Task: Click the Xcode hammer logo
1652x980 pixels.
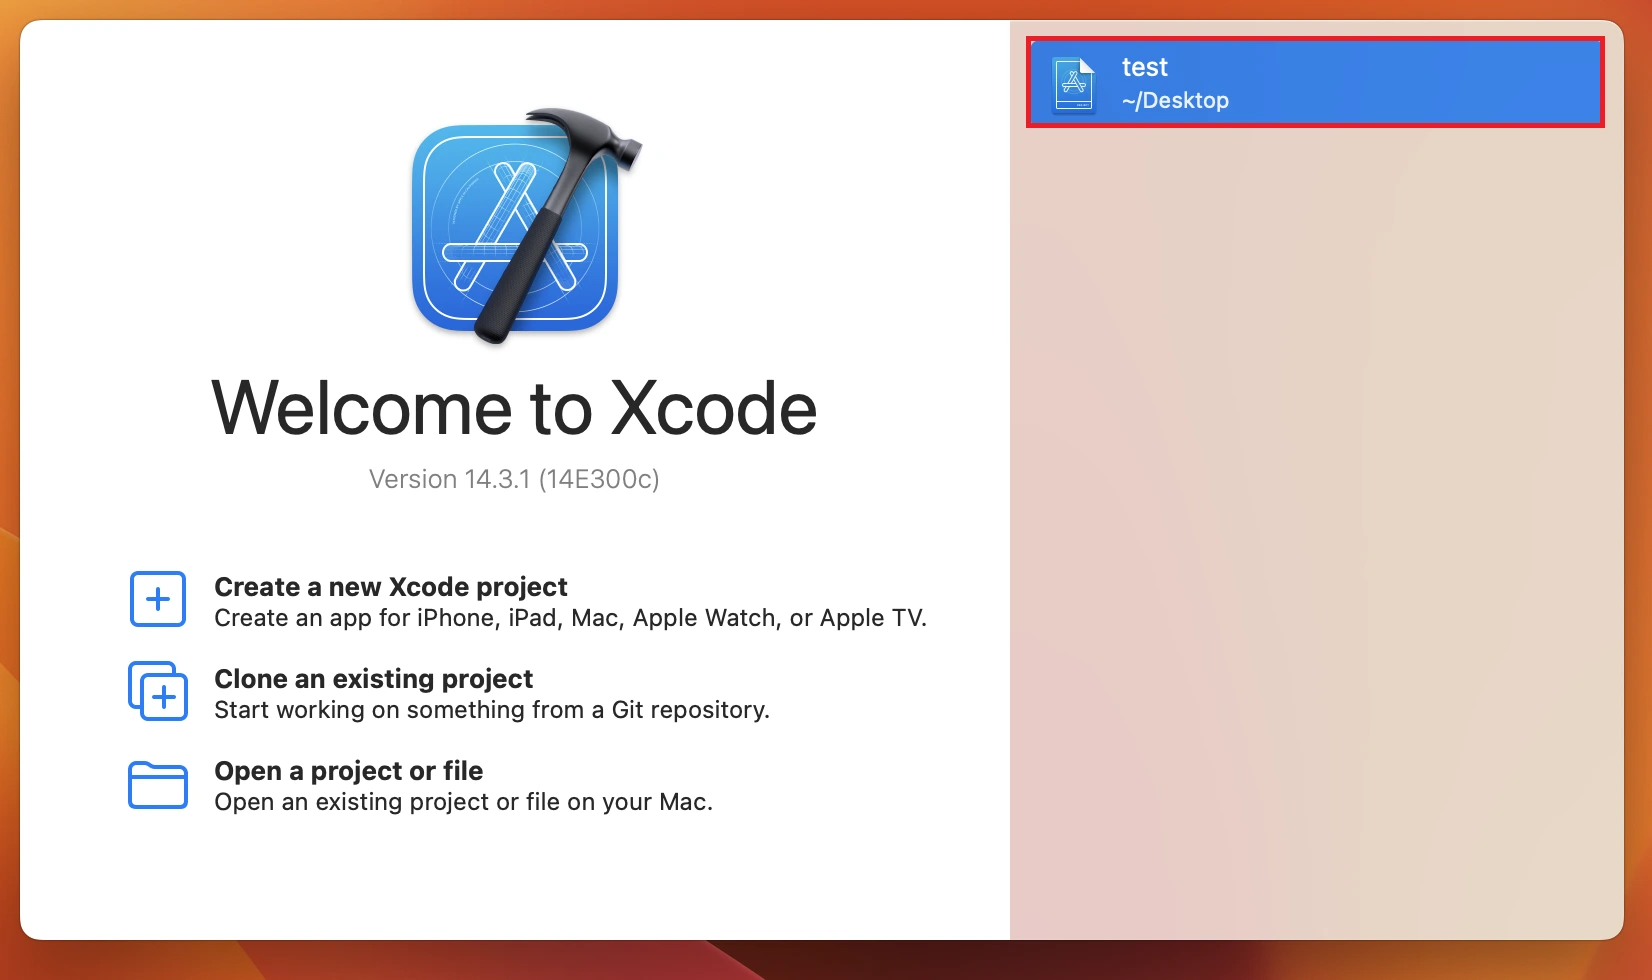Action: point(516,230)
